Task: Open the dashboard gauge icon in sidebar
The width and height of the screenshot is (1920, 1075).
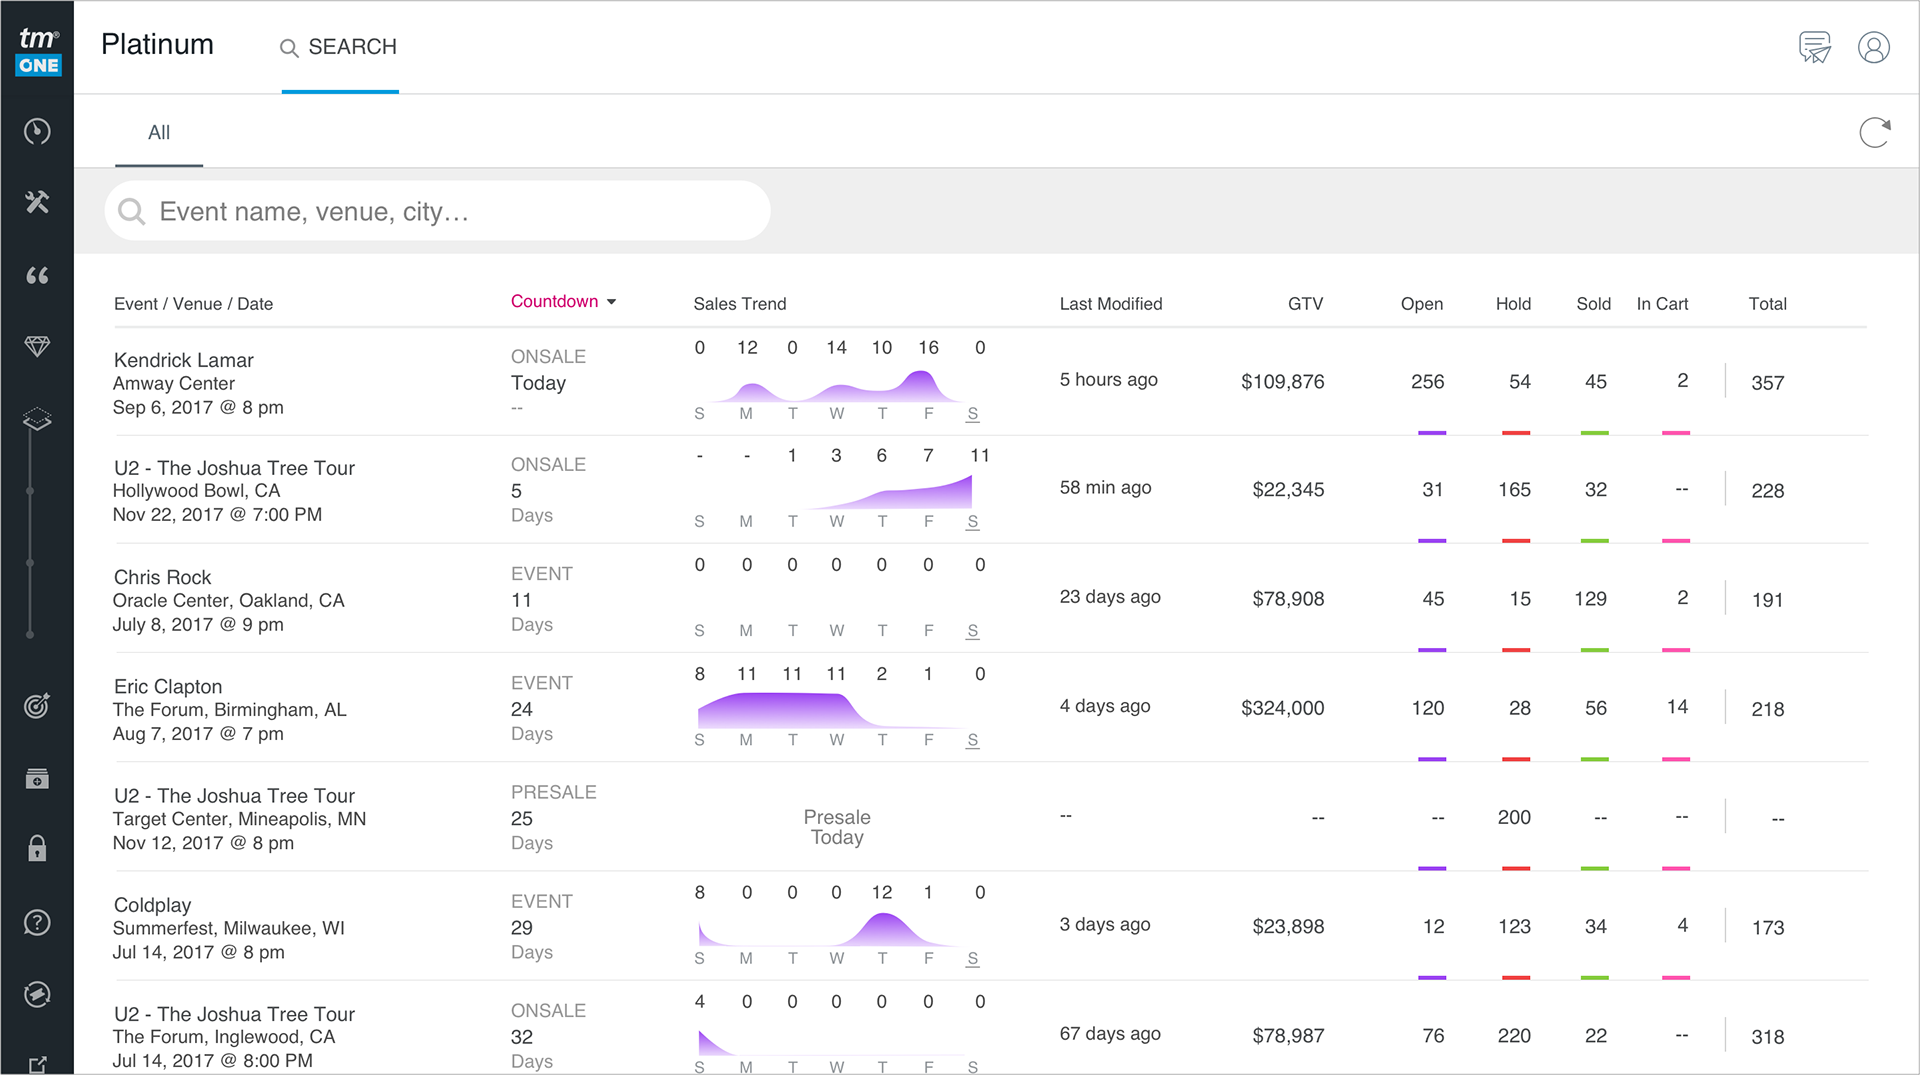Action: point(37,132)
